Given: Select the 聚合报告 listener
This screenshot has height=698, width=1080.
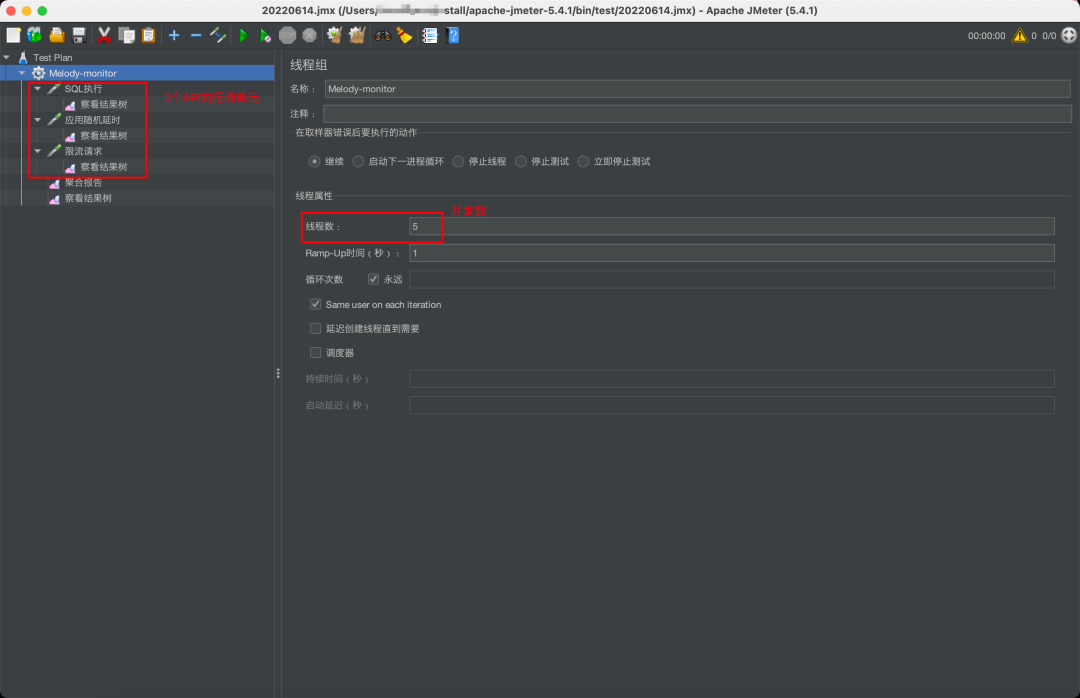Looking at the screenshot, I should tap(83, 183).
